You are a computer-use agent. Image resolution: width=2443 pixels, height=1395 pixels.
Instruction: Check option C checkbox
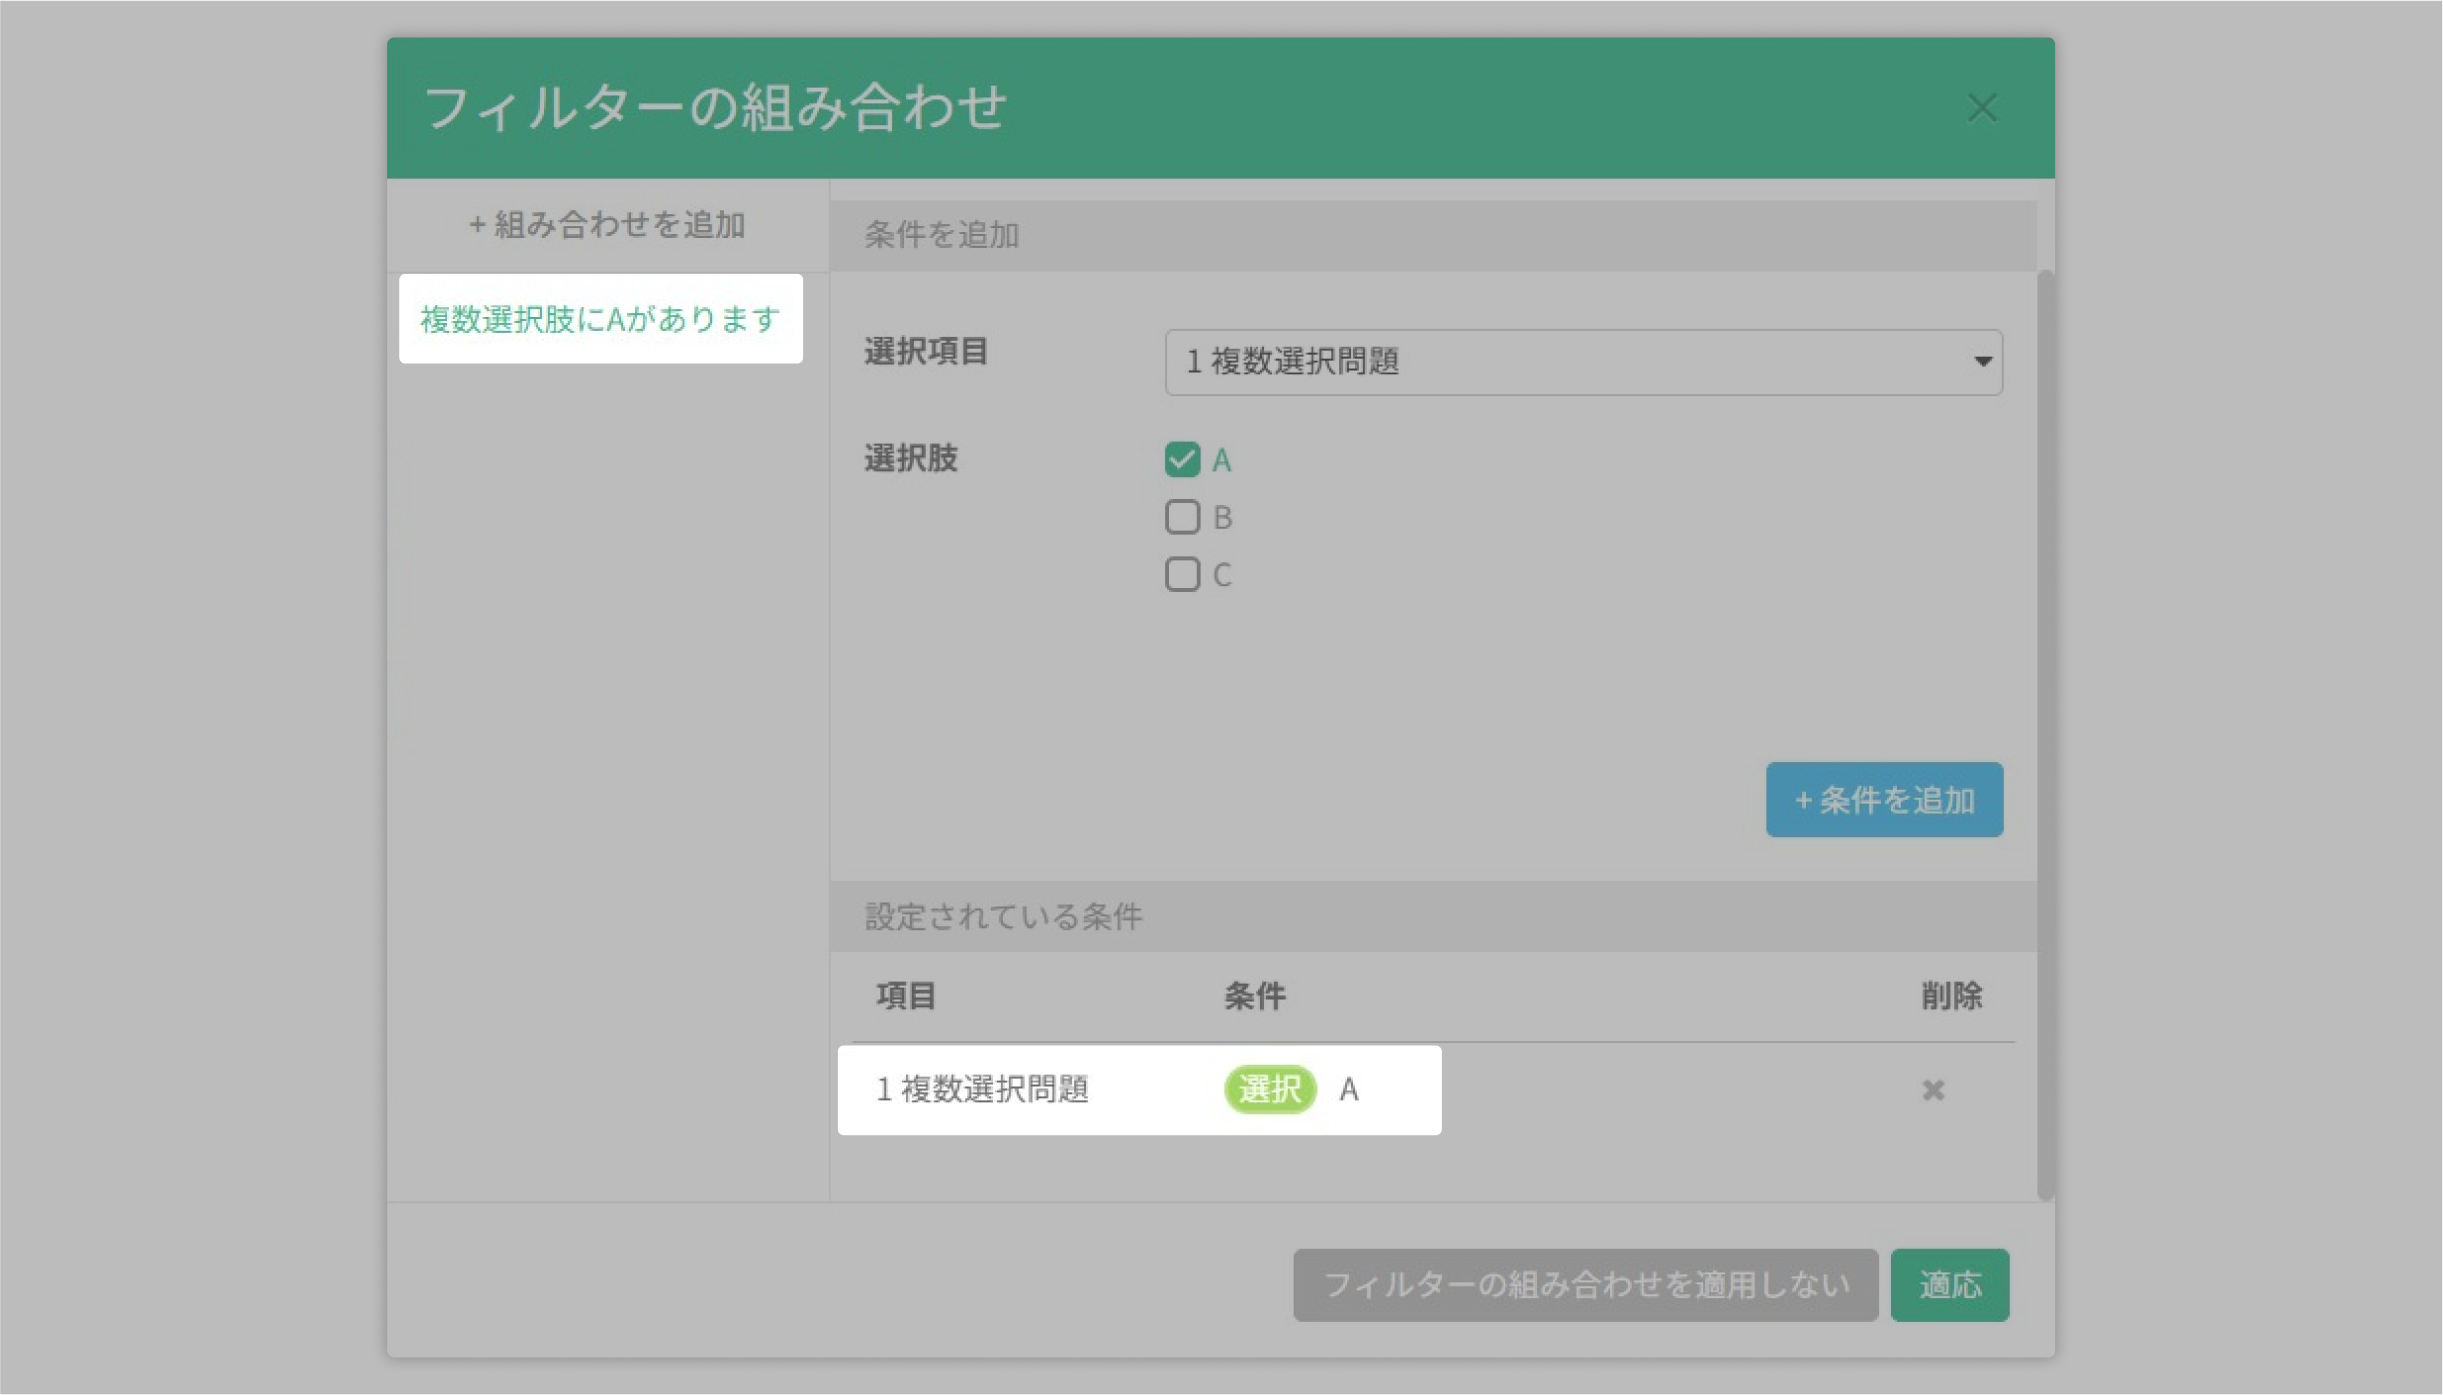point(1182,574)
